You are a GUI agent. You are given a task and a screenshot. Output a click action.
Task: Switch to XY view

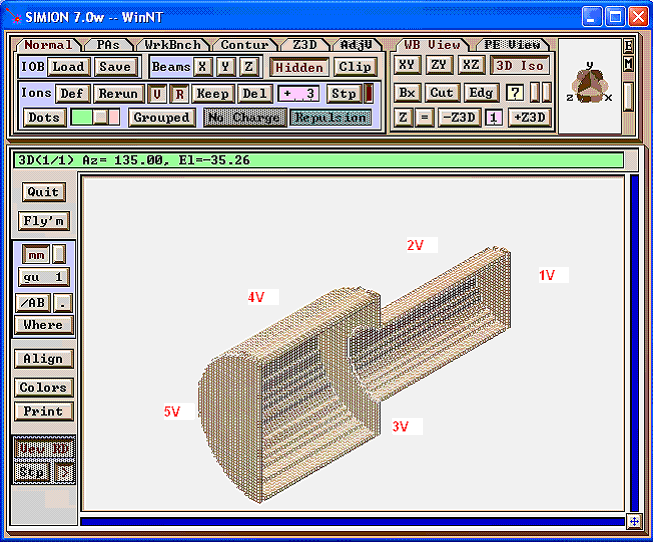407,65
